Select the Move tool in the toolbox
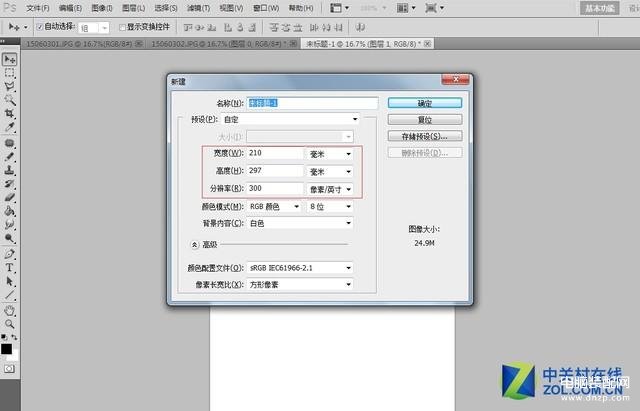The width and height of the screenshot is (640, 411). 9,60
